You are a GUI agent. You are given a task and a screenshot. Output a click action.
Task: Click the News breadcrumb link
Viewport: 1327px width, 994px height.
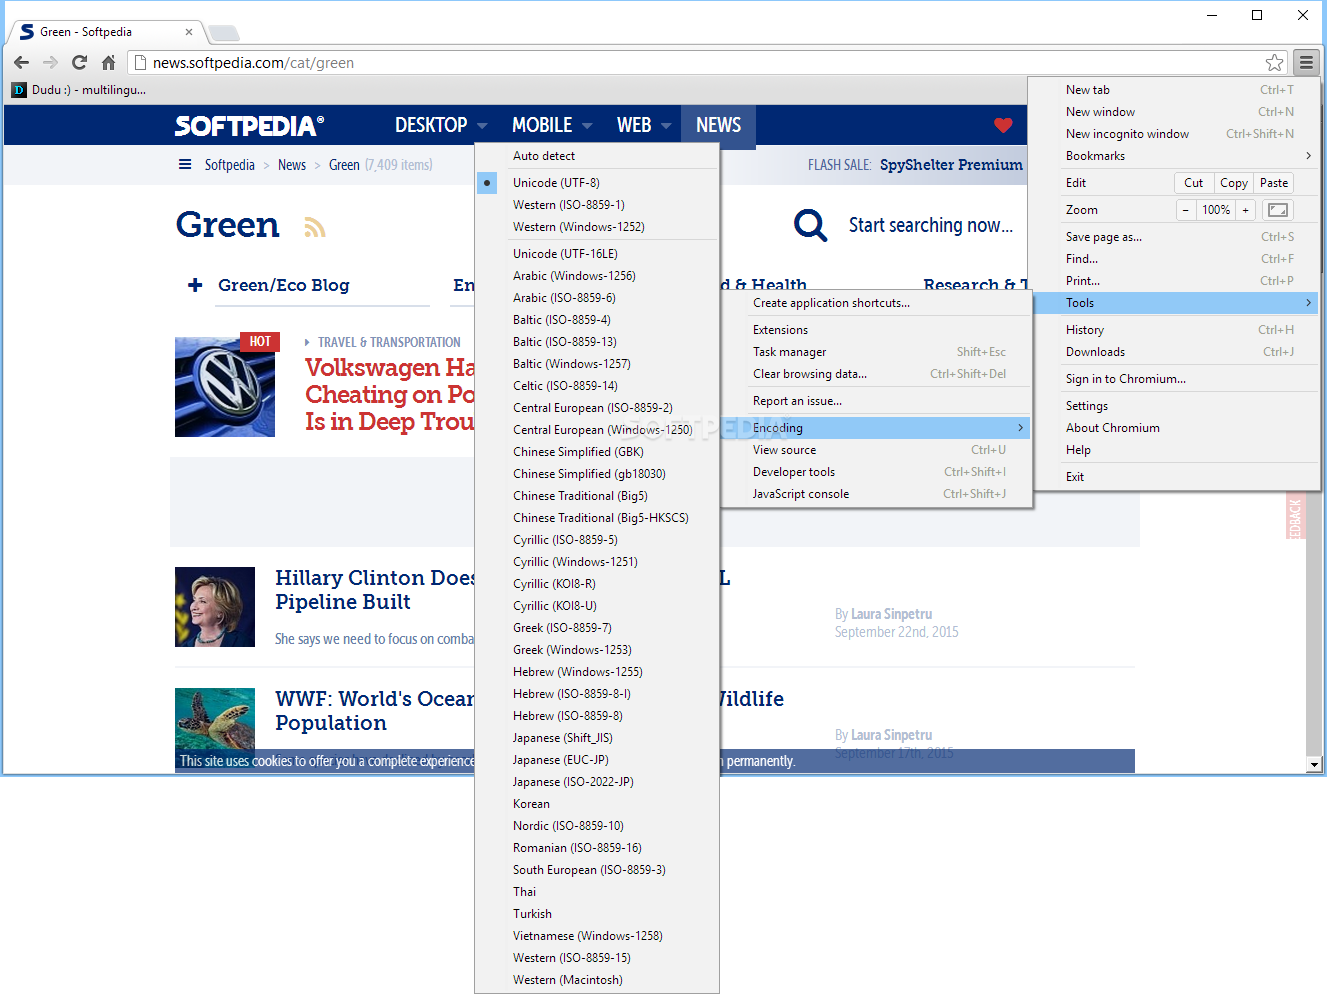click(292, 165)
